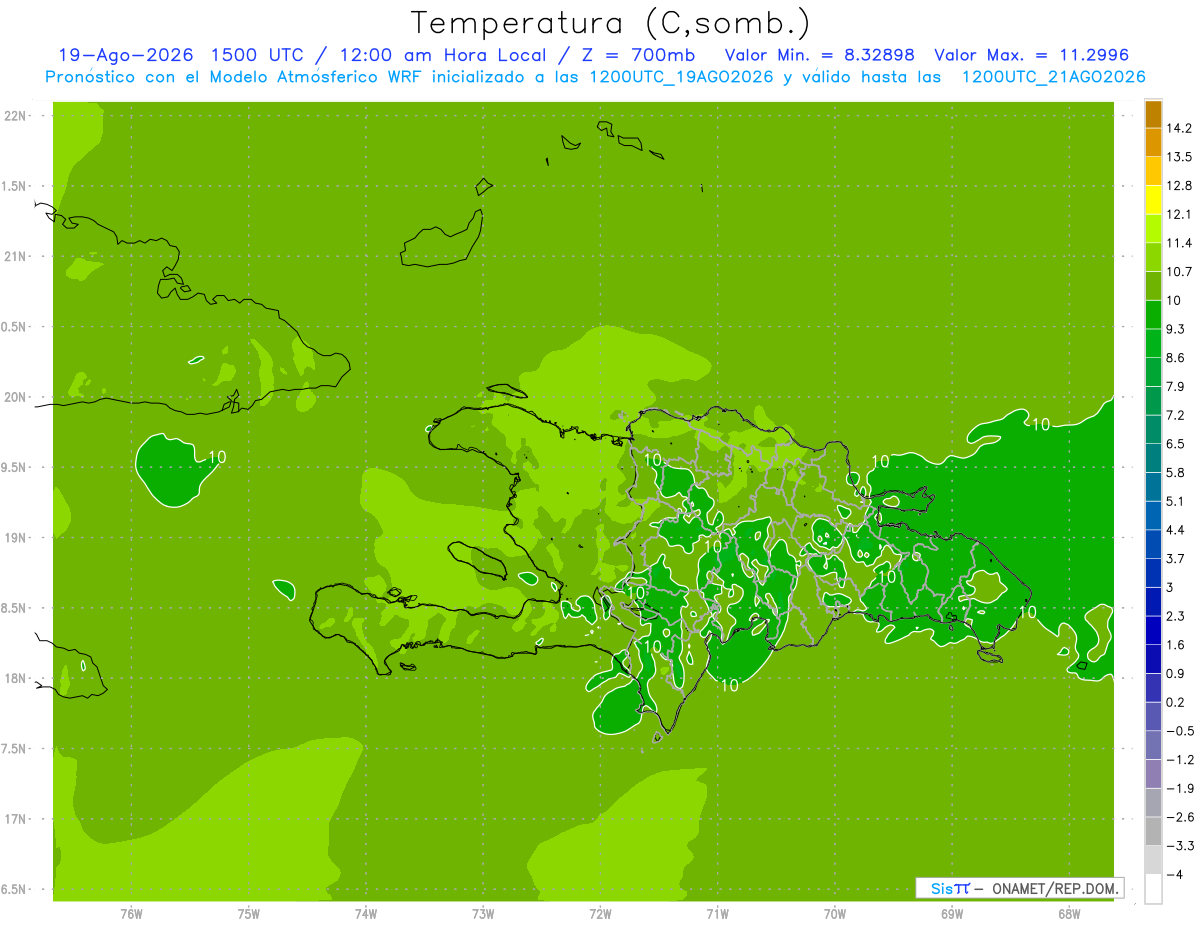Click the 72W longitude axis label
Image resolution: width=1200 pixels, height=927 pixels.
click(x=600, y=914)
